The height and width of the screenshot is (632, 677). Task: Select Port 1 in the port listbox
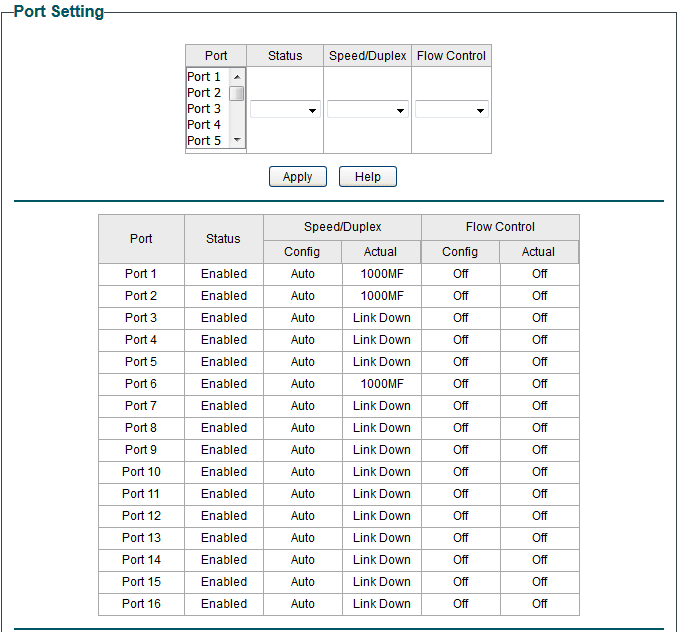coord(208,77)
